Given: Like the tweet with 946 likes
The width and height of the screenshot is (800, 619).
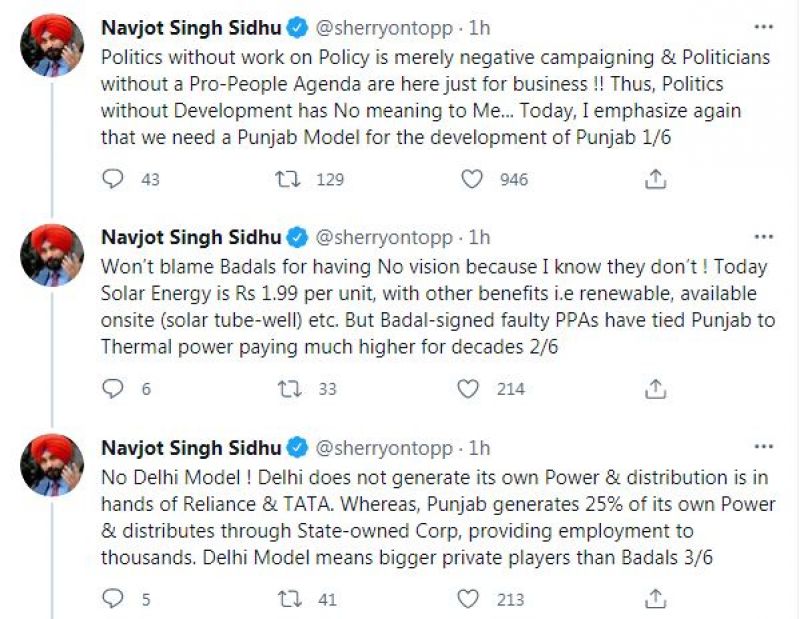Looking at the screenshot, I should click(x=471, y=179).
